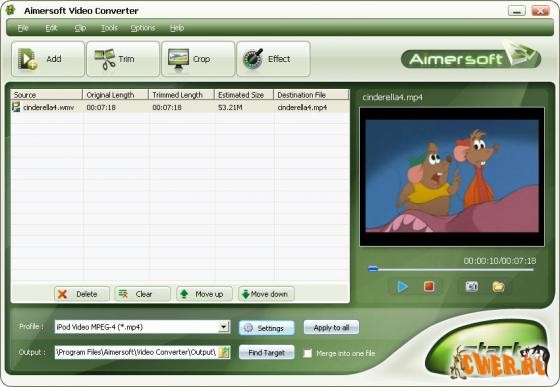The height and width of the screenshot is (387, 560).
Task: Click the Add video toolbar button
Action: (48, 59)
